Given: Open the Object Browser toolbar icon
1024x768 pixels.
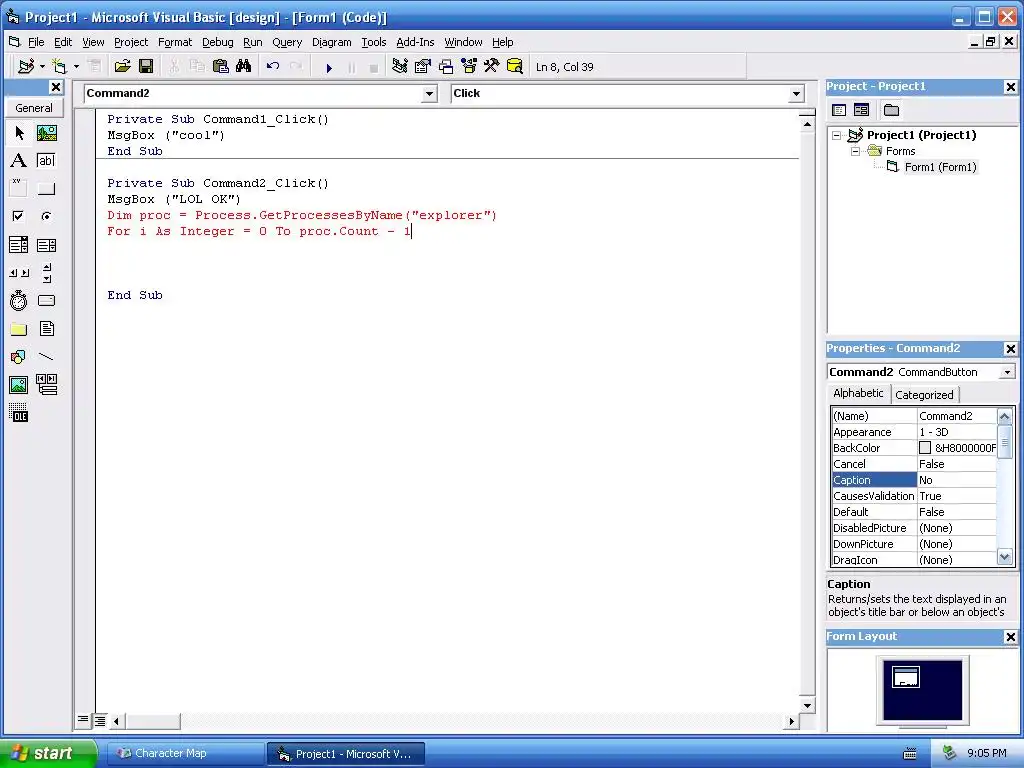Looking at the screenshot, I should pos(469,66).
